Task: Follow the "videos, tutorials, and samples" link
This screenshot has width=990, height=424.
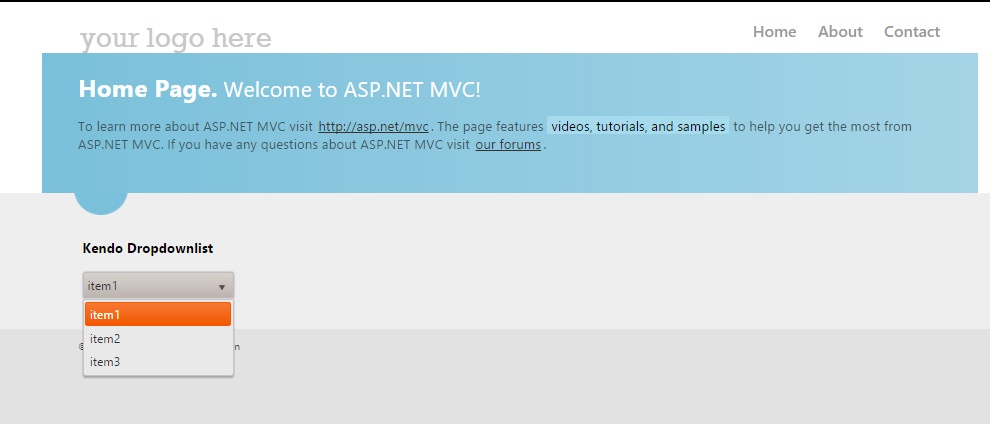Action: (x=638, y=127)
